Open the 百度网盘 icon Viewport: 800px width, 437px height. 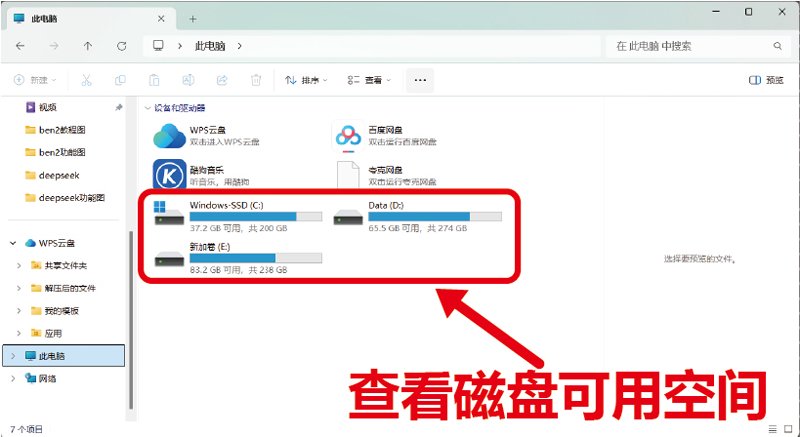347,135
